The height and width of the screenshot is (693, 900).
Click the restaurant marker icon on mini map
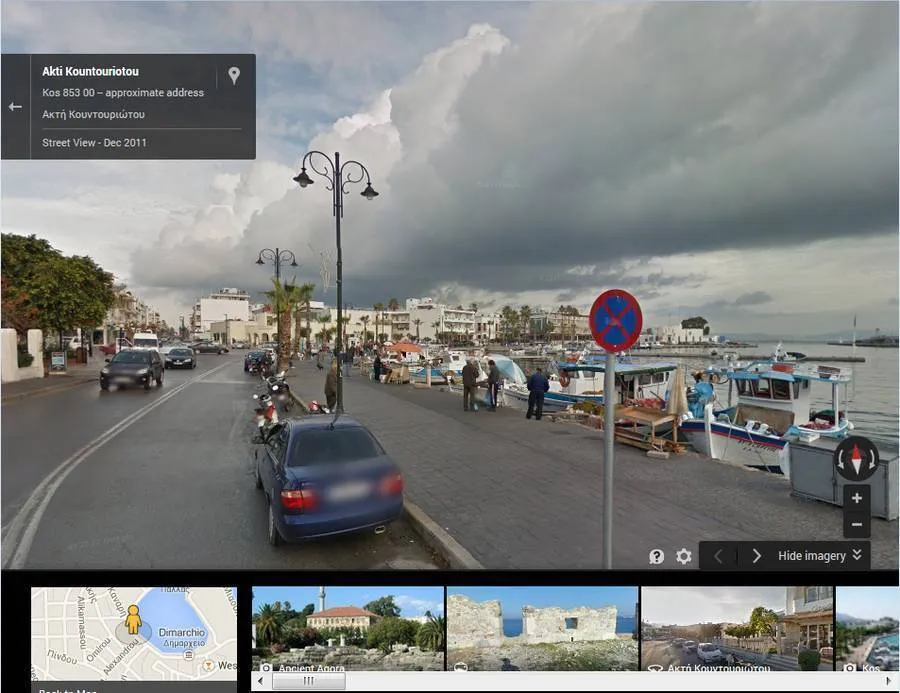pos(209,665)
